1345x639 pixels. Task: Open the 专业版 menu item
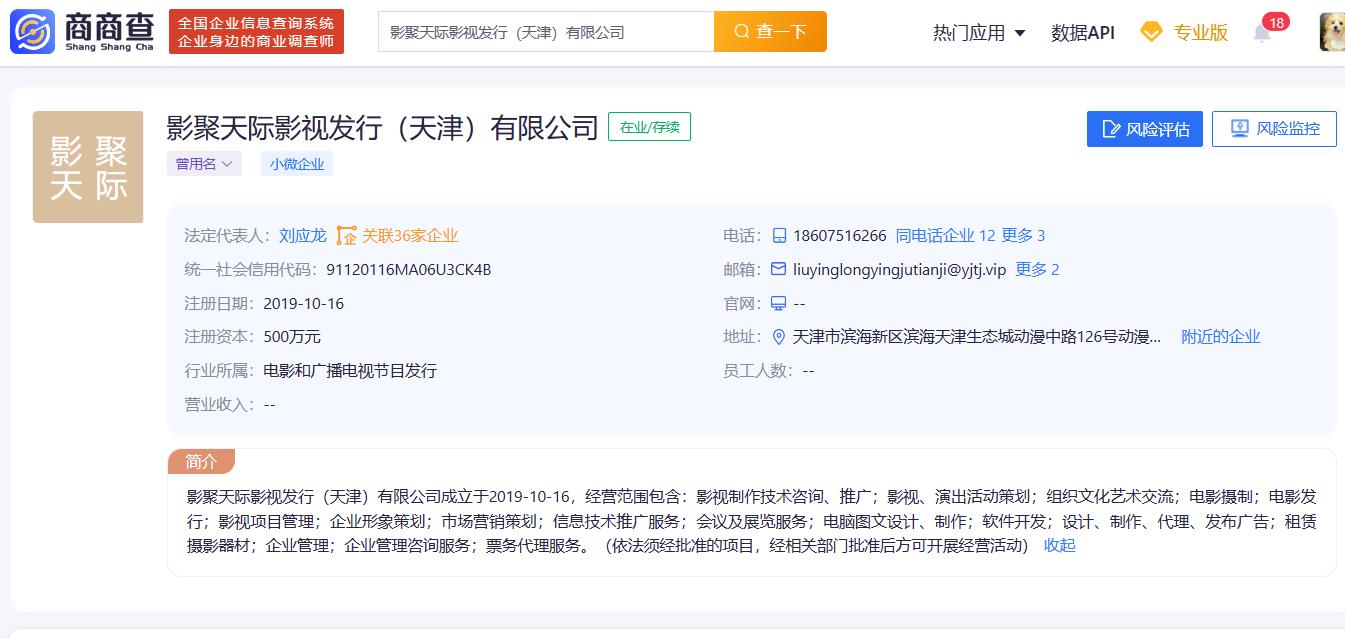pos(1200,32)
